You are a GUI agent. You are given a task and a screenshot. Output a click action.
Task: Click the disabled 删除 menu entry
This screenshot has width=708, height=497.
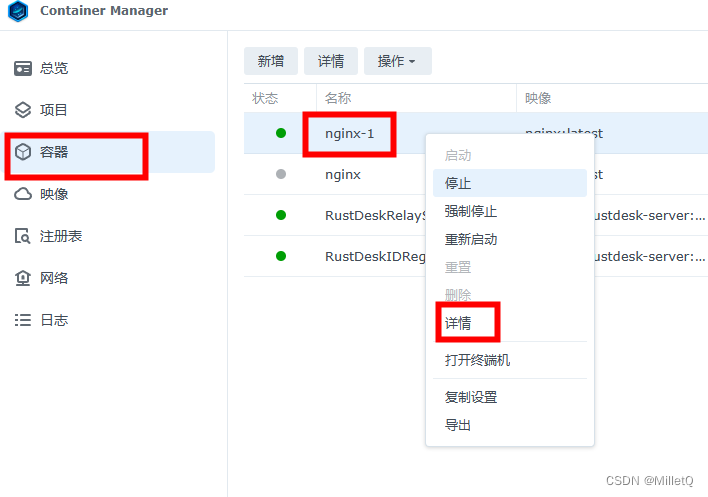click(x=510, y=295)
